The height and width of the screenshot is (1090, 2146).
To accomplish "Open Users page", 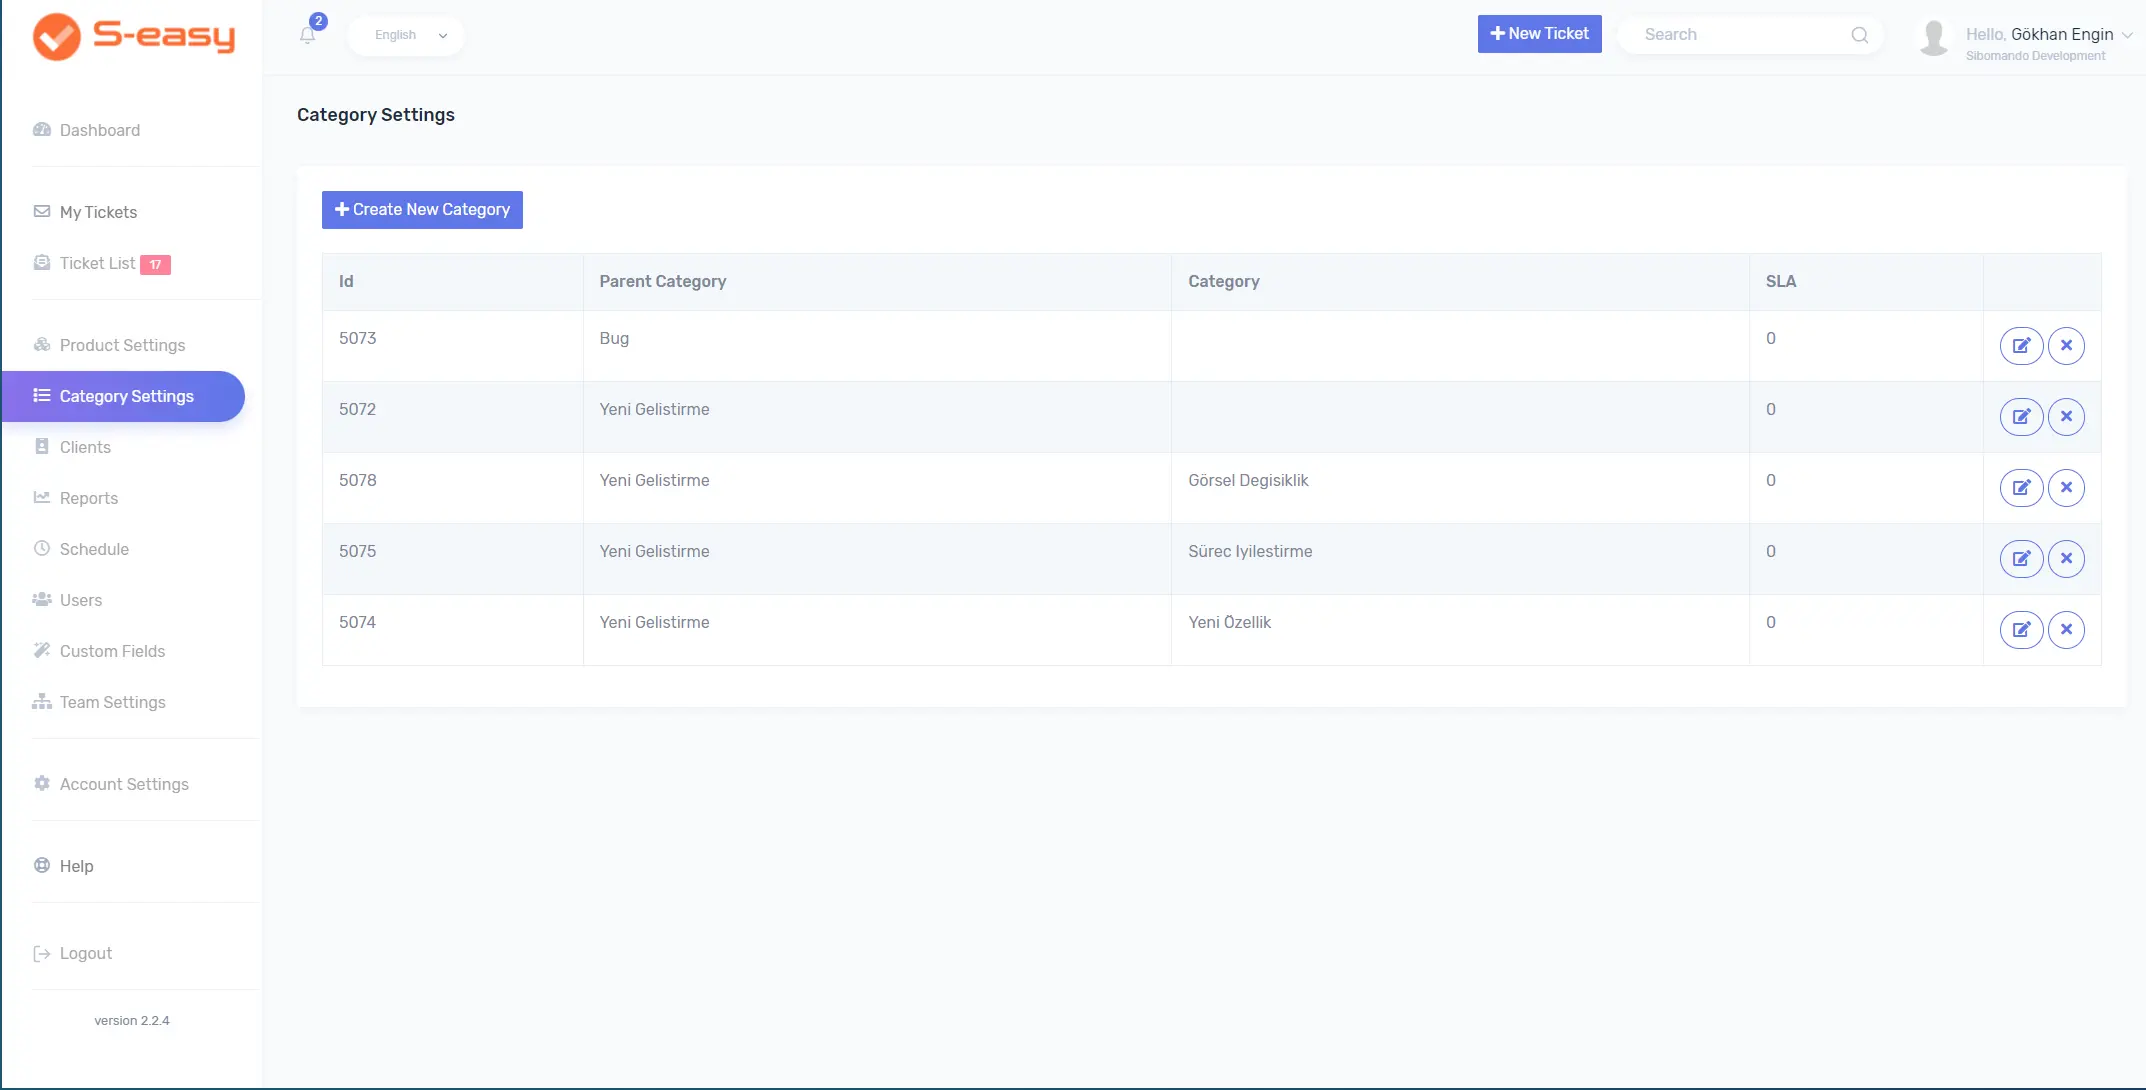I will tap(80, 600).
